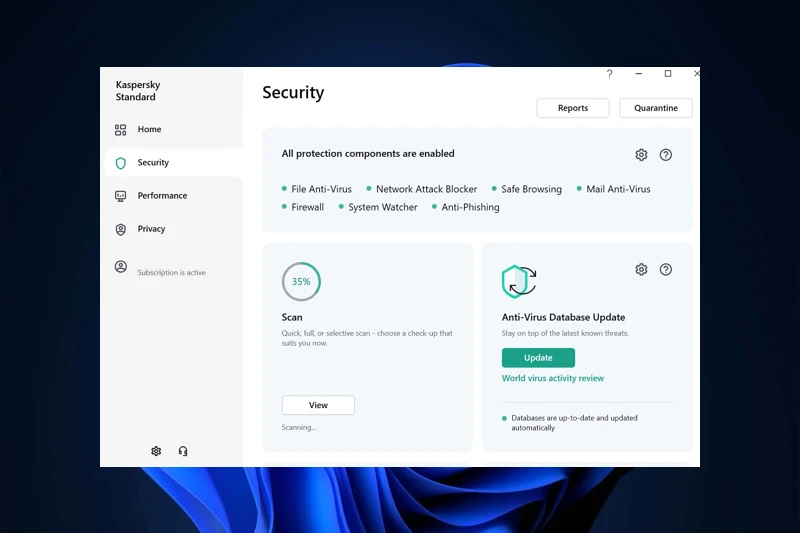Image resolution: width=800 pixels, height=533 pixels.
Task: Open the Subscription is active link
Action: pyautogui.click(x=171, y=273)
